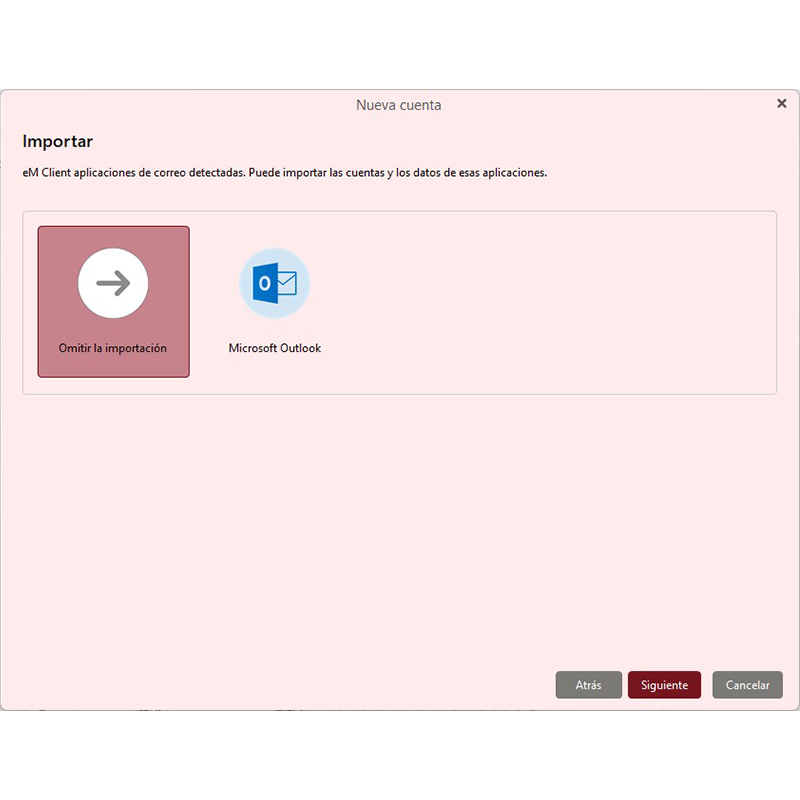This screenshot has height=800, width=800.
Task: Click the "Microsoft Outlook" text label
Action: pyautogui.click(x=274, y=349)
